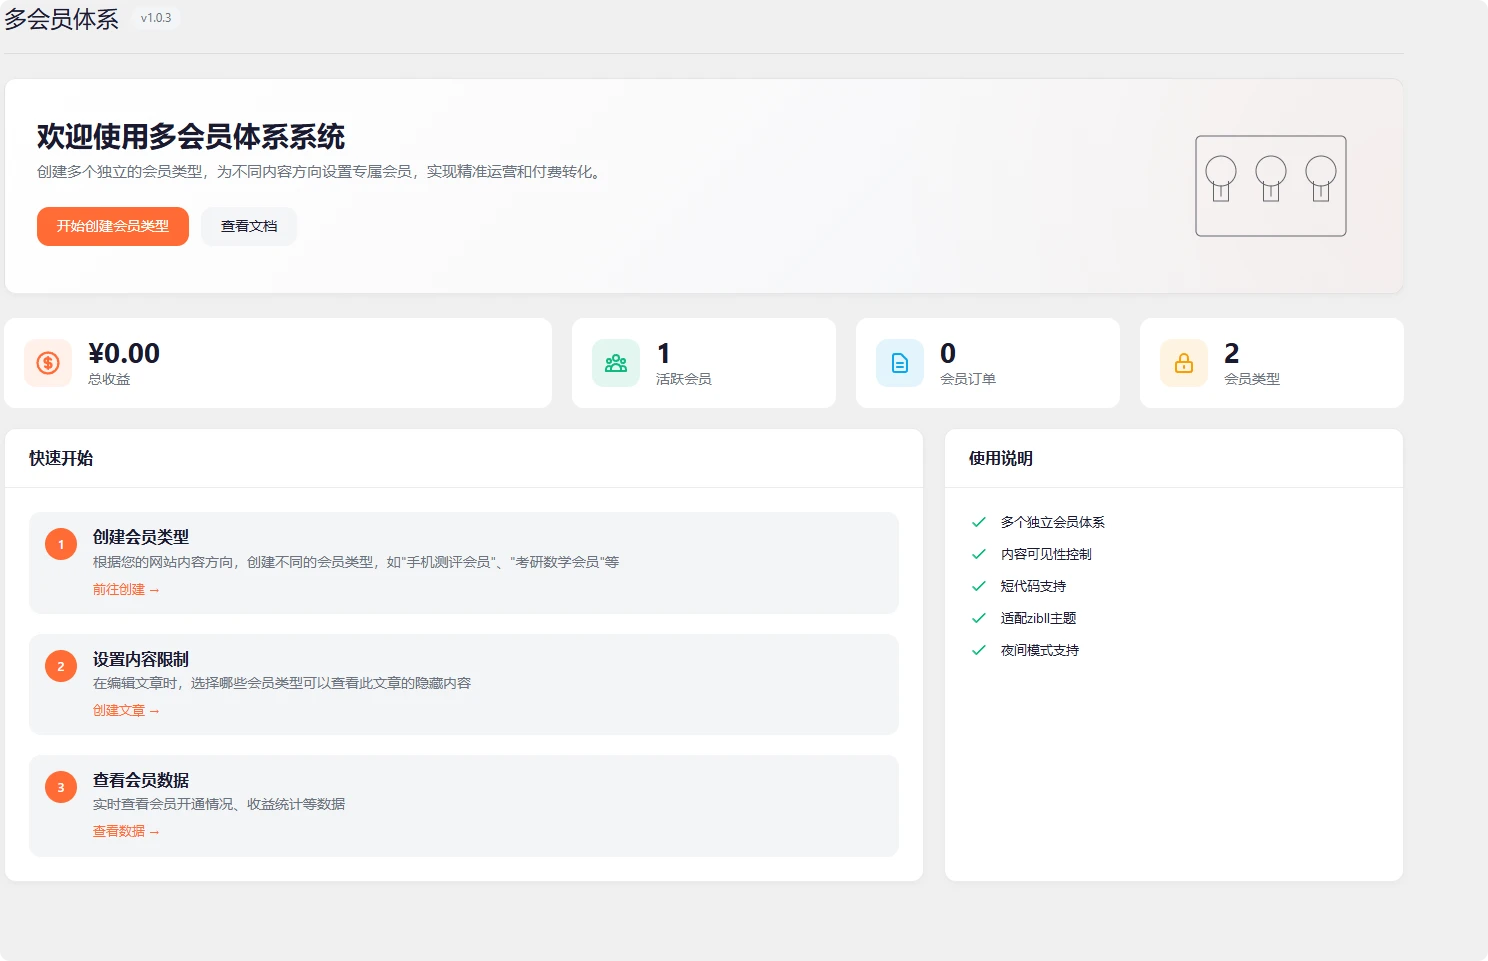Screen dimensions: 1488x961
Task: Follow the 创建文章 link
Action: pyautogui.click(x=126, y=710)
